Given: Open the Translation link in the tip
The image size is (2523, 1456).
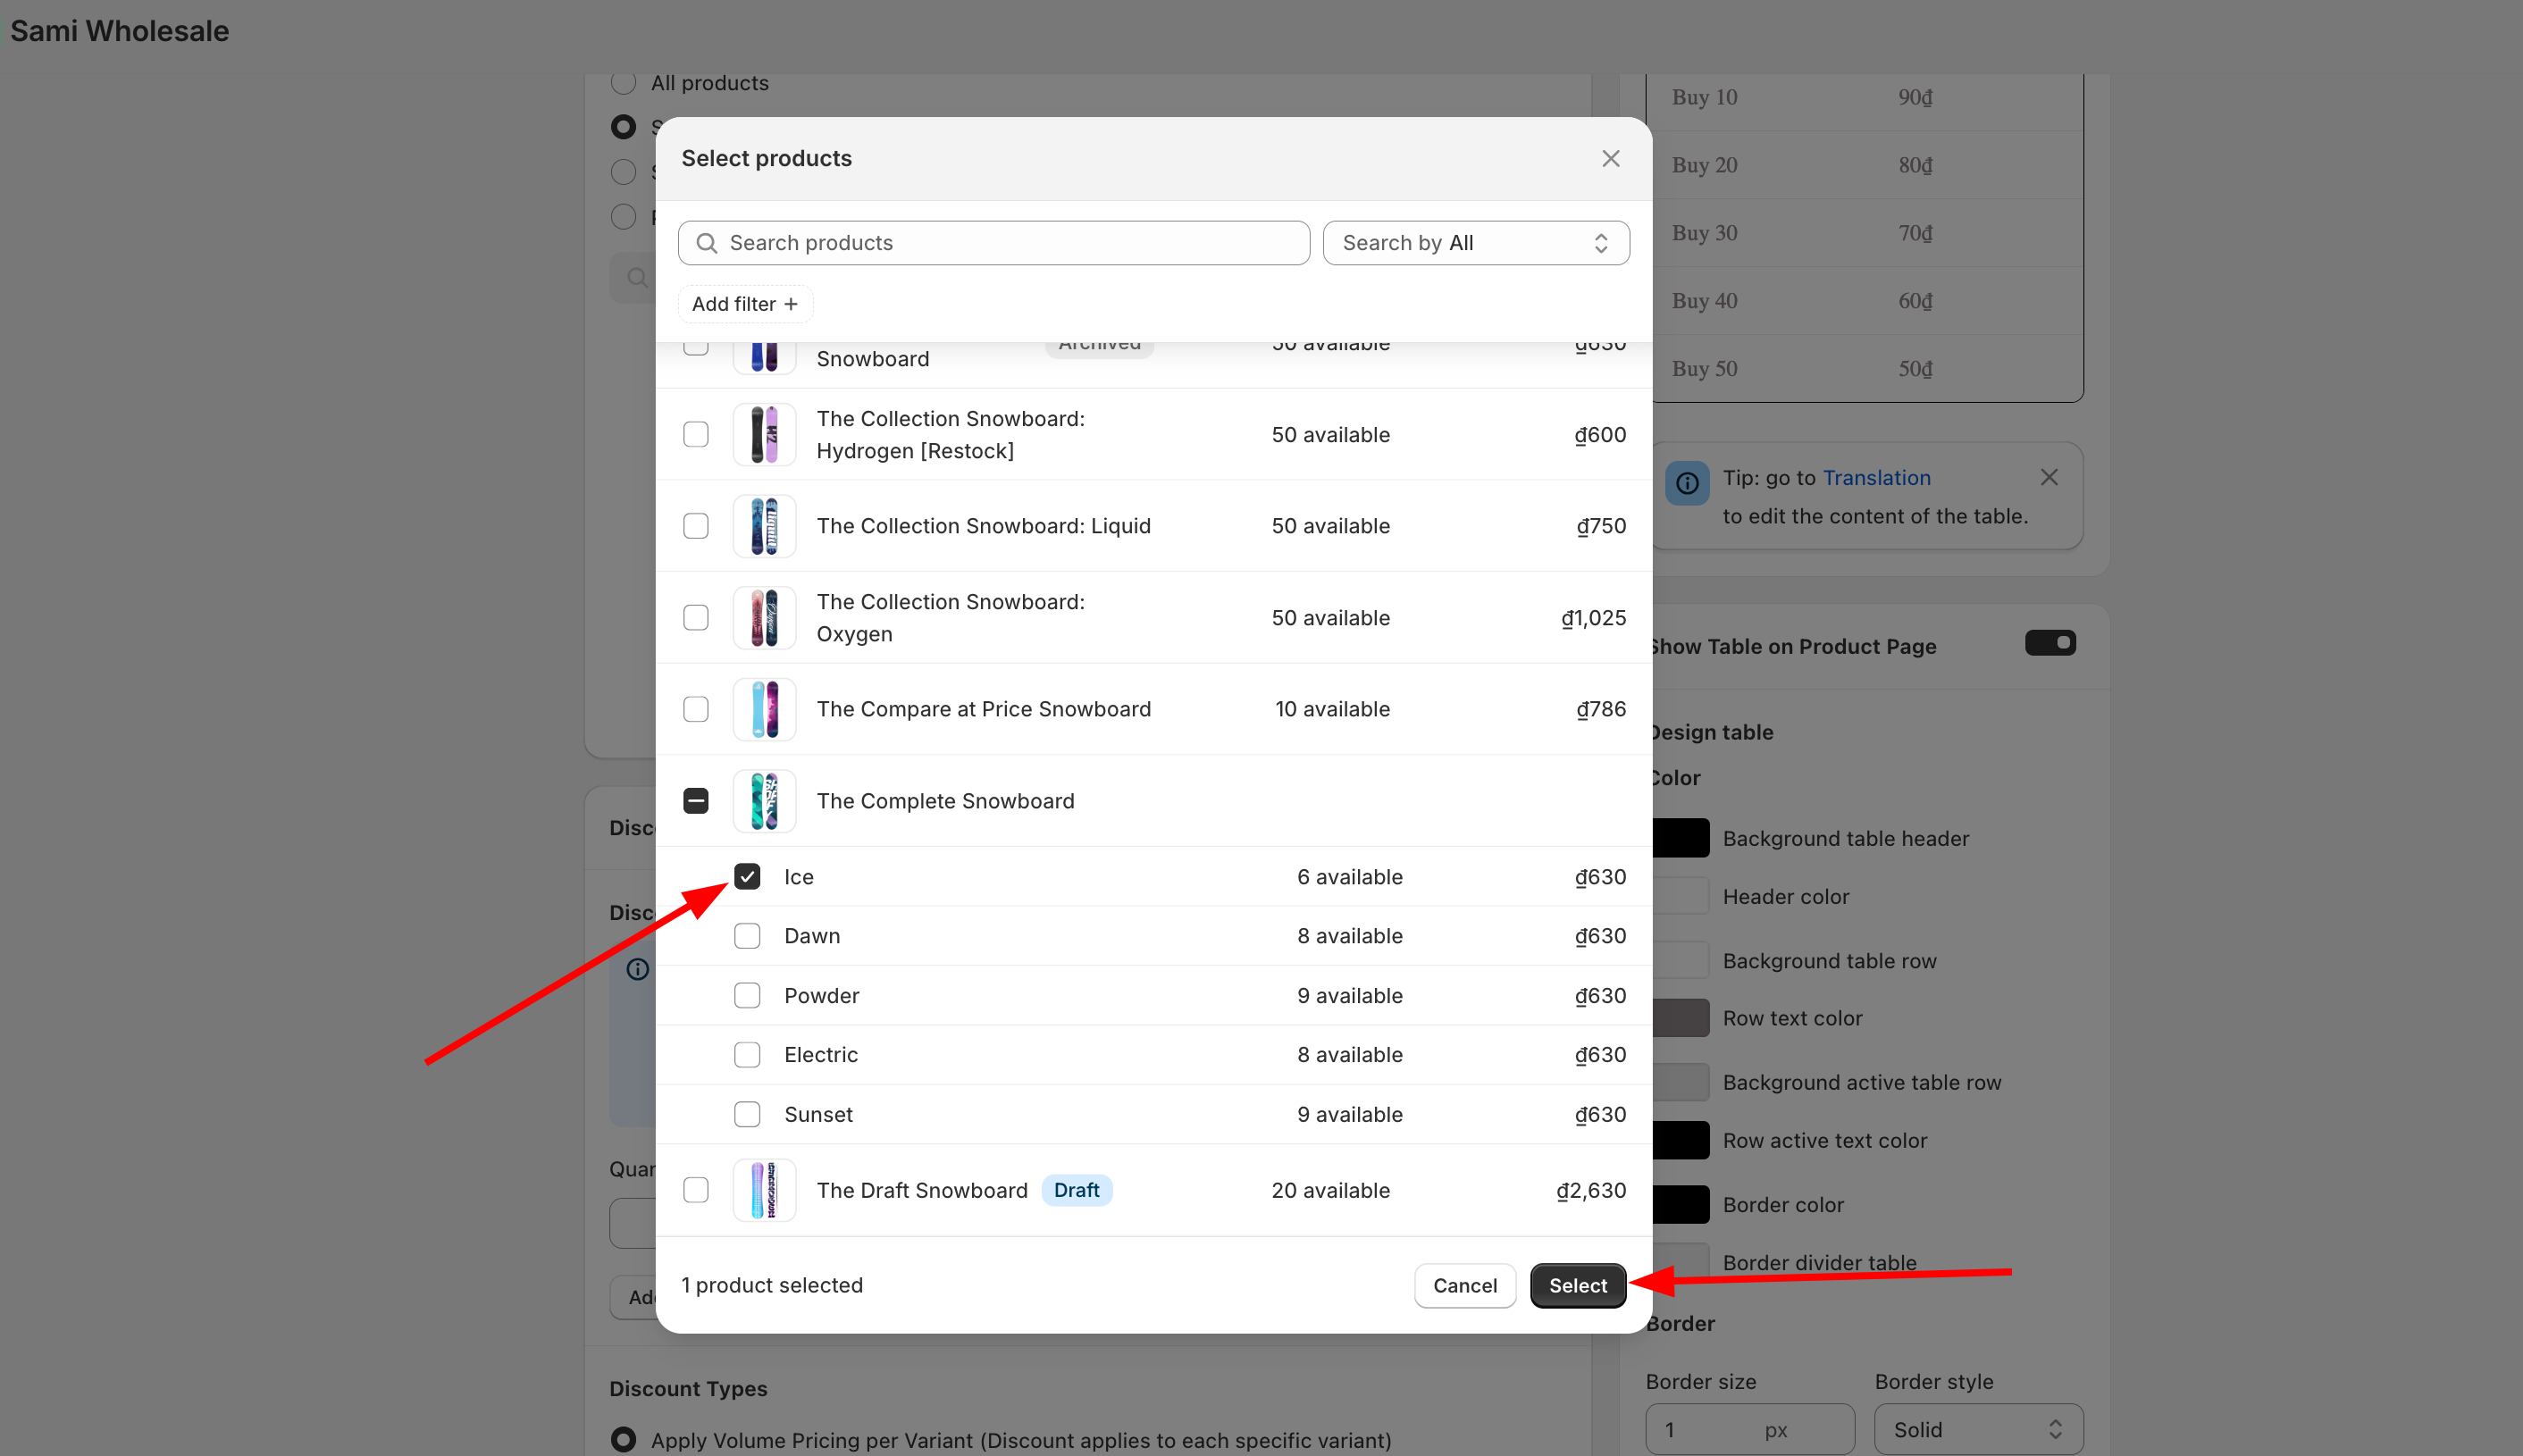Looking at the screenshot, I should pos(1876,478).
